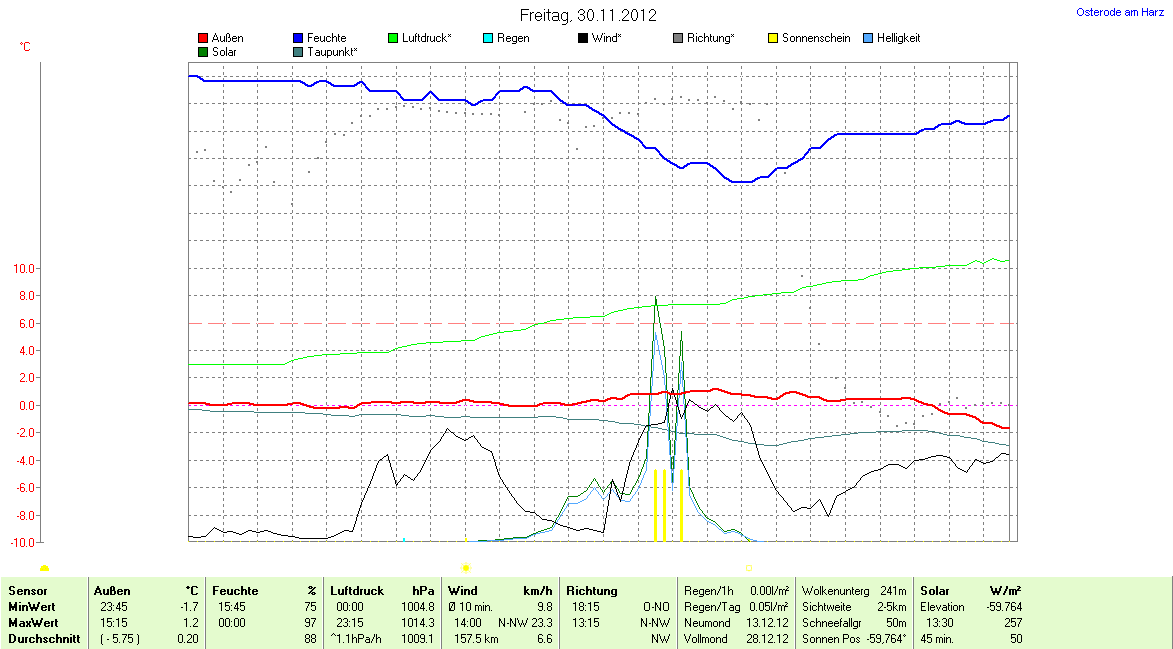Viewport: 1173px width, 649px height.
Task: Click the blue Feuchte legend swatch
Action: (298, 39)
